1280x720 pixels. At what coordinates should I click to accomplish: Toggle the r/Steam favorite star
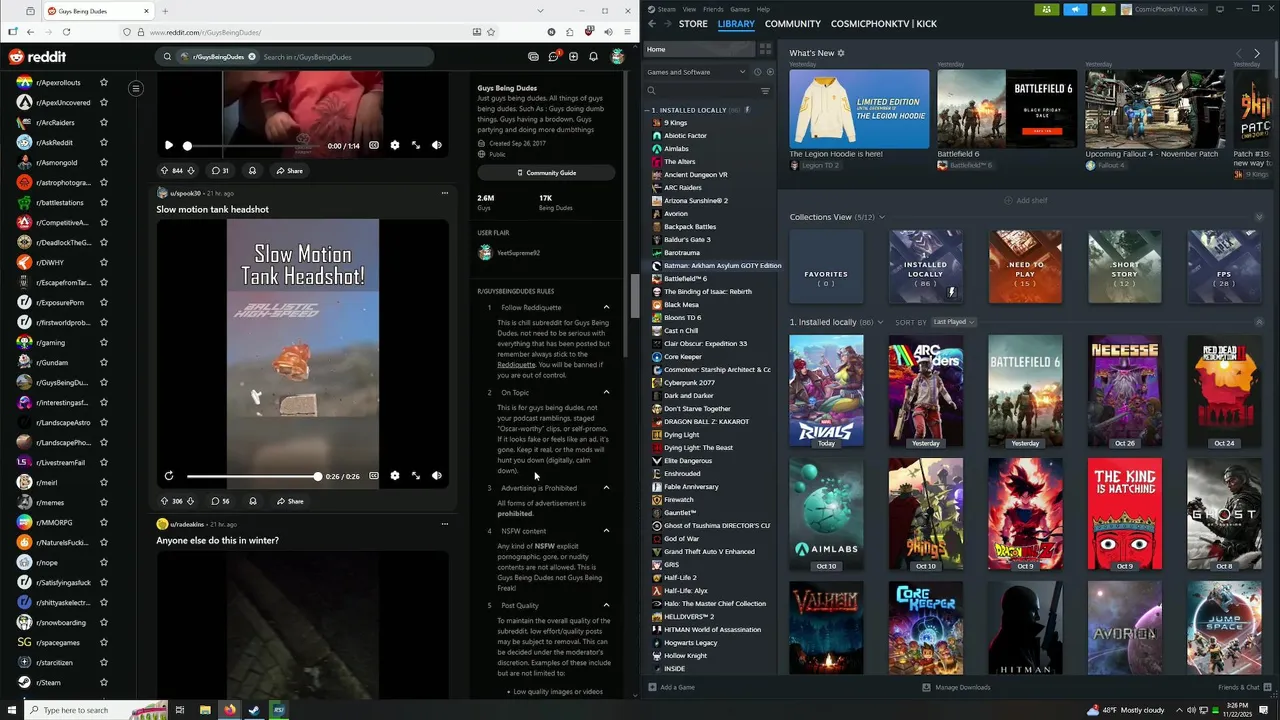tap(103, 682)
